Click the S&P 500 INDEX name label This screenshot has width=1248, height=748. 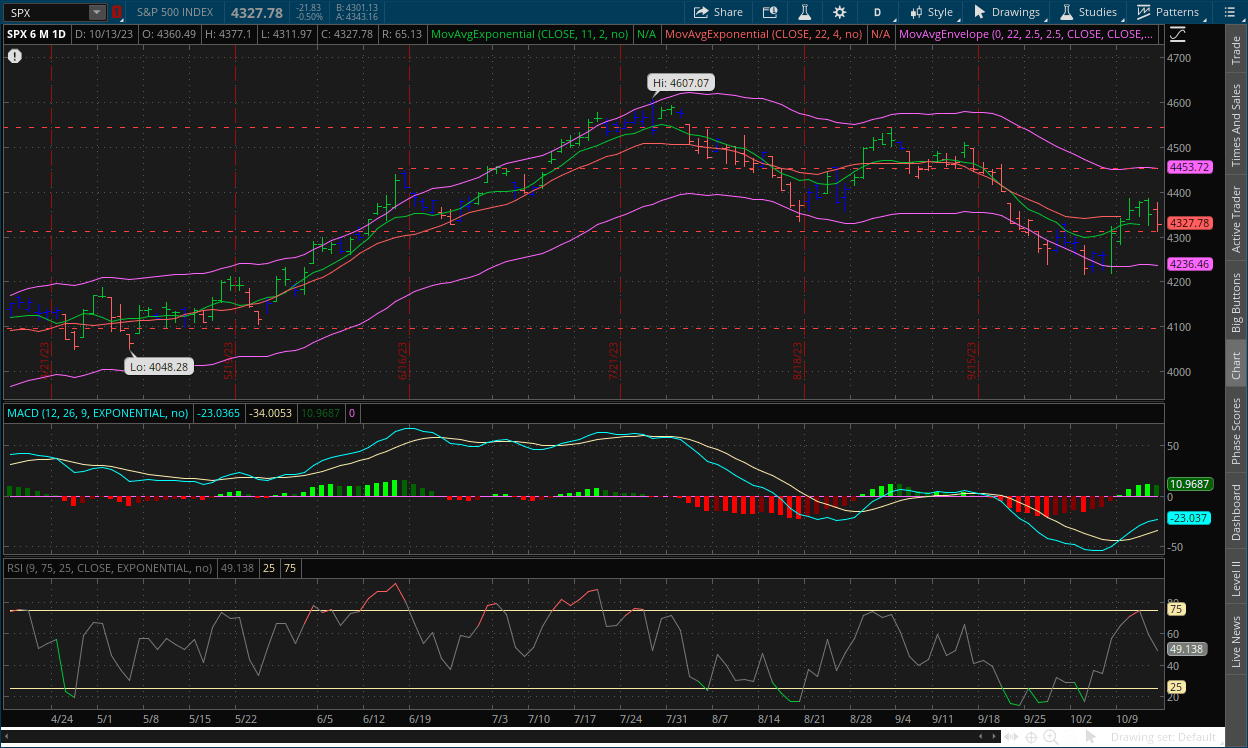pos(175,12)
